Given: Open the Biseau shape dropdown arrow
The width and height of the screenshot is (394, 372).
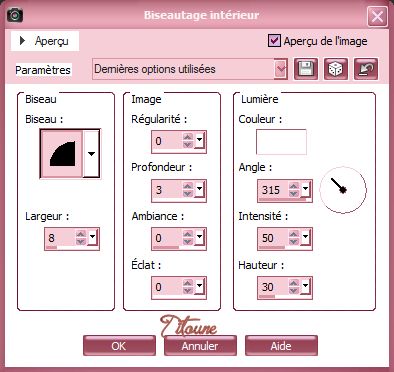Looking at the screenshot, I should point(91,154).
